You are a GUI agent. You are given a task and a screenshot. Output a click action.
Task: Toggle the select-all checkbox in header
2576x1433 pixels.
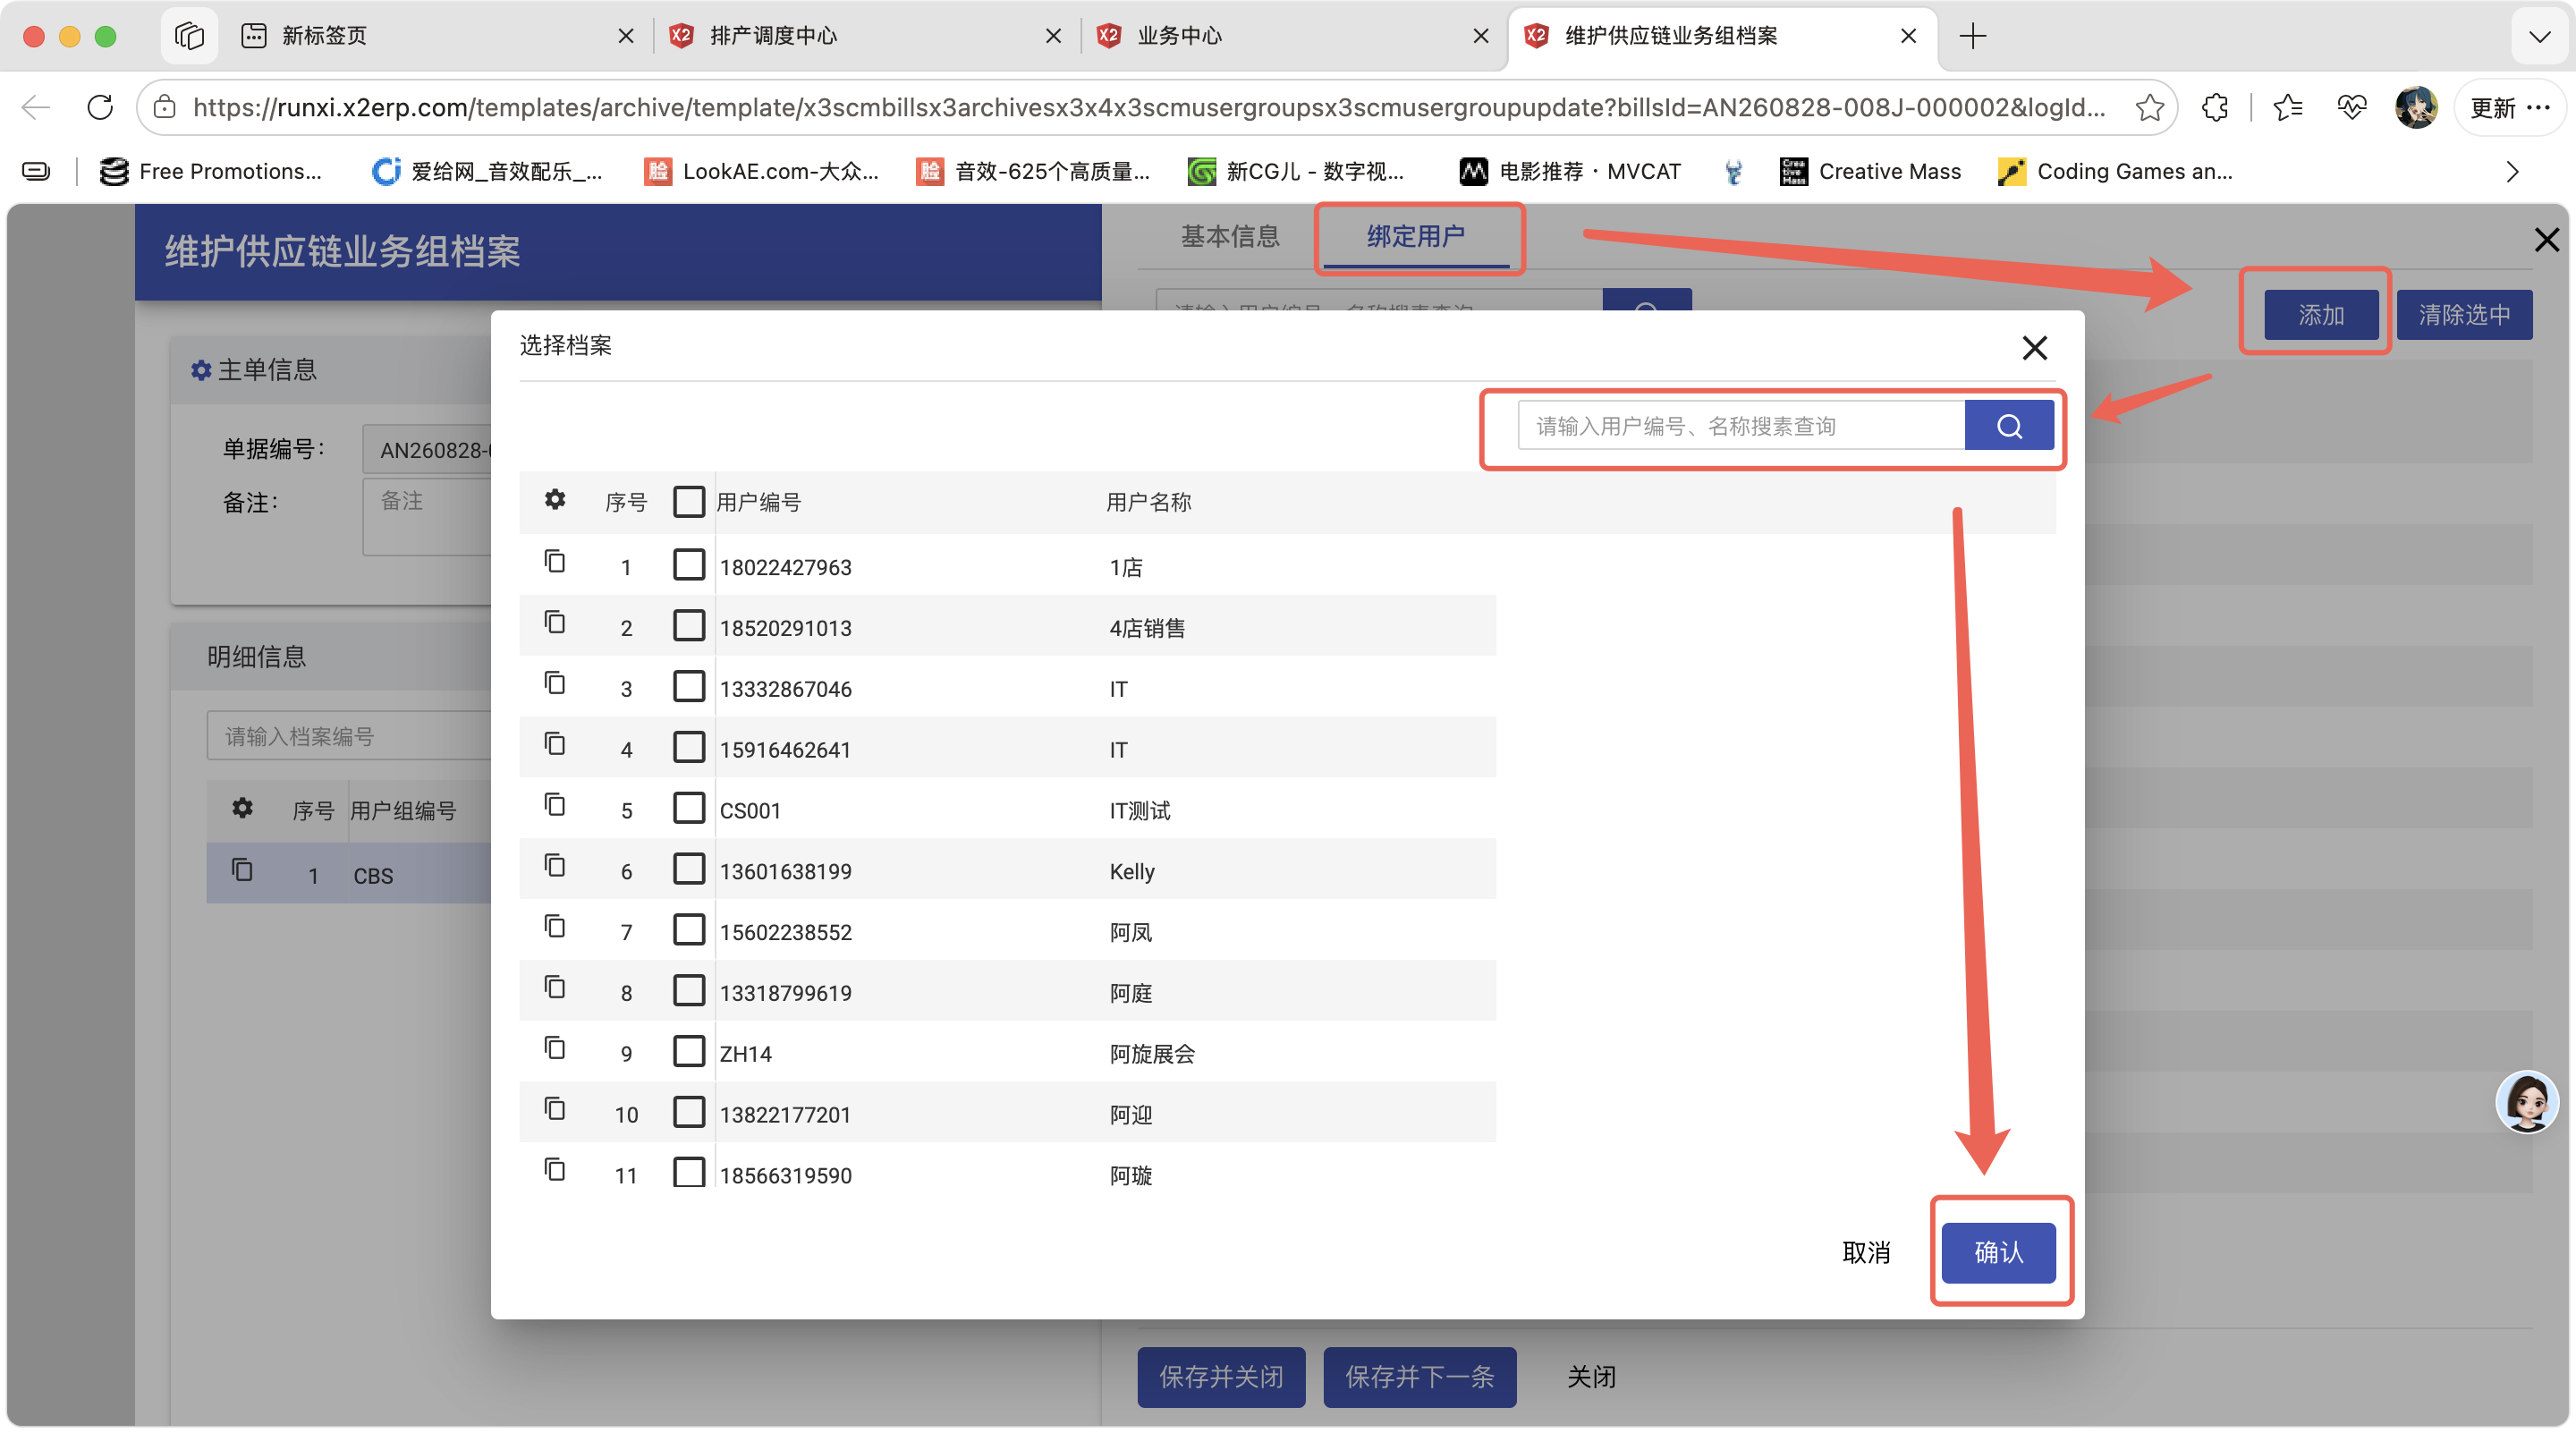pos(688,501)
